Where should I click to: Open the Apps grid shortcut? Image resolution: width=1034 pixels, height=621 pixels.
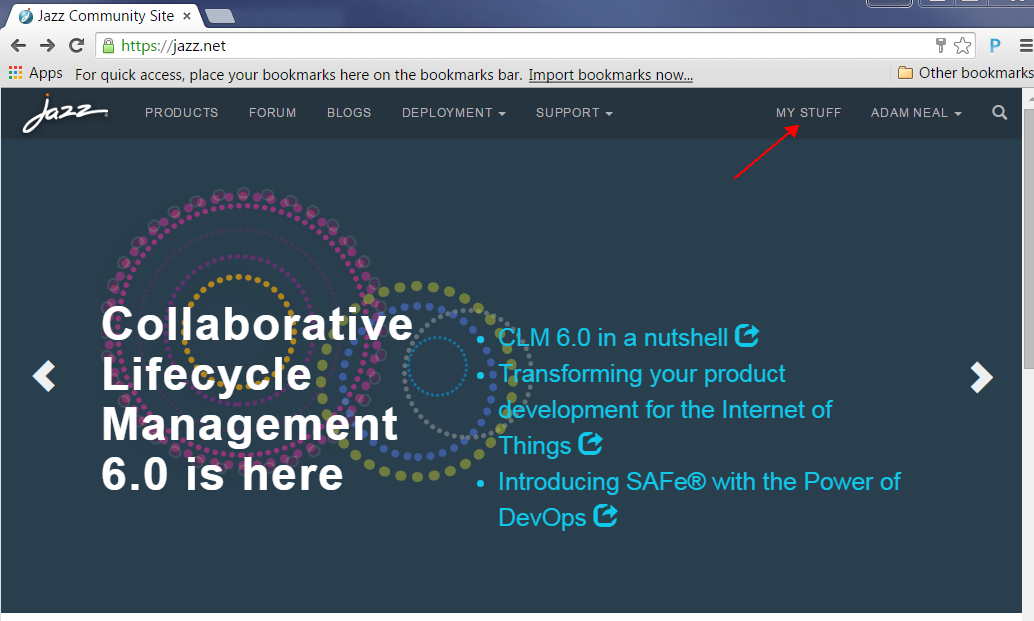(36, 73)
